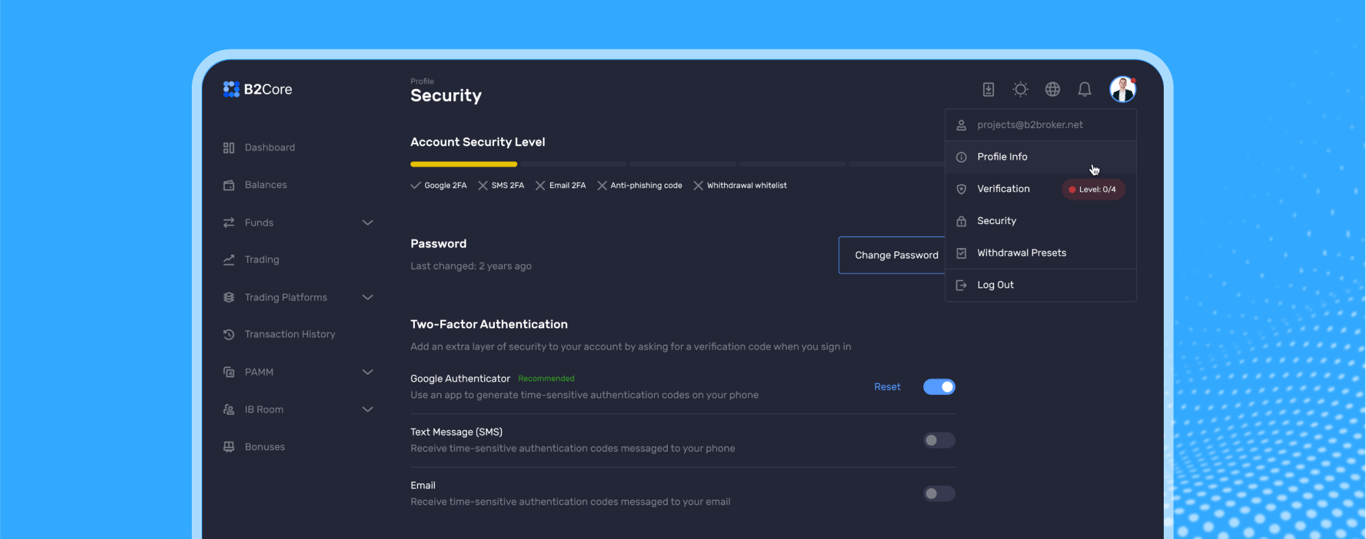Click Reset link for Google Authenticator
Viewport: 1366px width, 539px height.
pyautogui.click(x=887, y=387)
